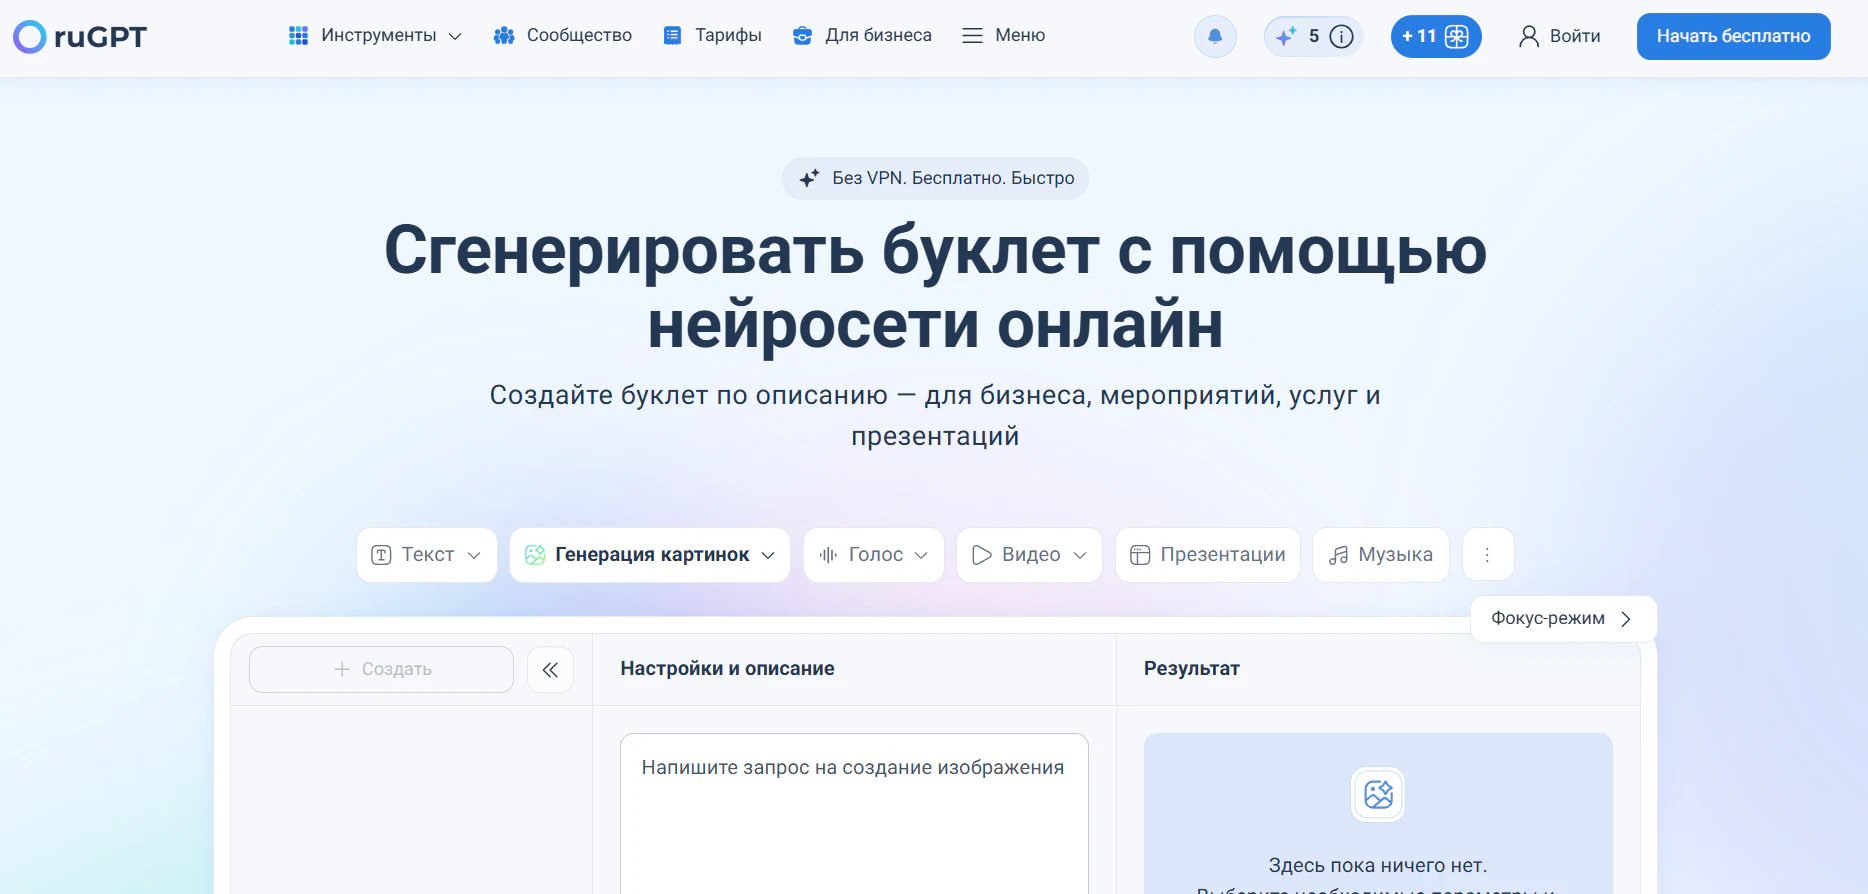Open the ruGPT logo home link
Image resolution: width=1868 pixels, height=894 pixels.
click(79, 37)
